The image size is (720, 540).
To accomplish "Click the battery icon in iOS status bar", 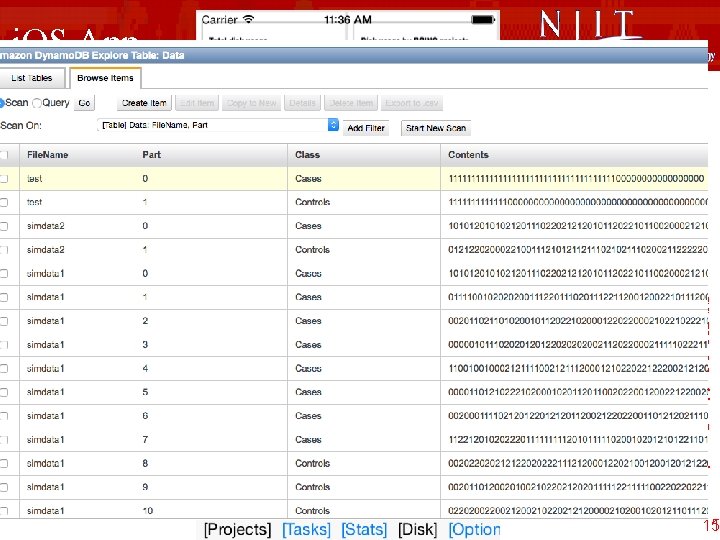I will click(x=483, y=20).
